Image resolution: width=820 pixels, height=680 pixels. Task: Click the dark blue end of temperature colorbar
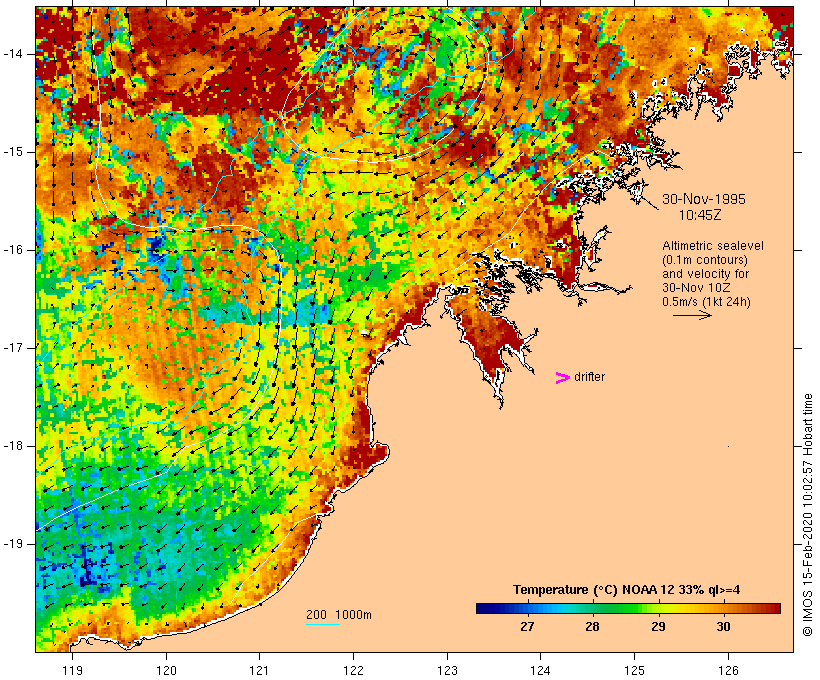pos(484,608)
